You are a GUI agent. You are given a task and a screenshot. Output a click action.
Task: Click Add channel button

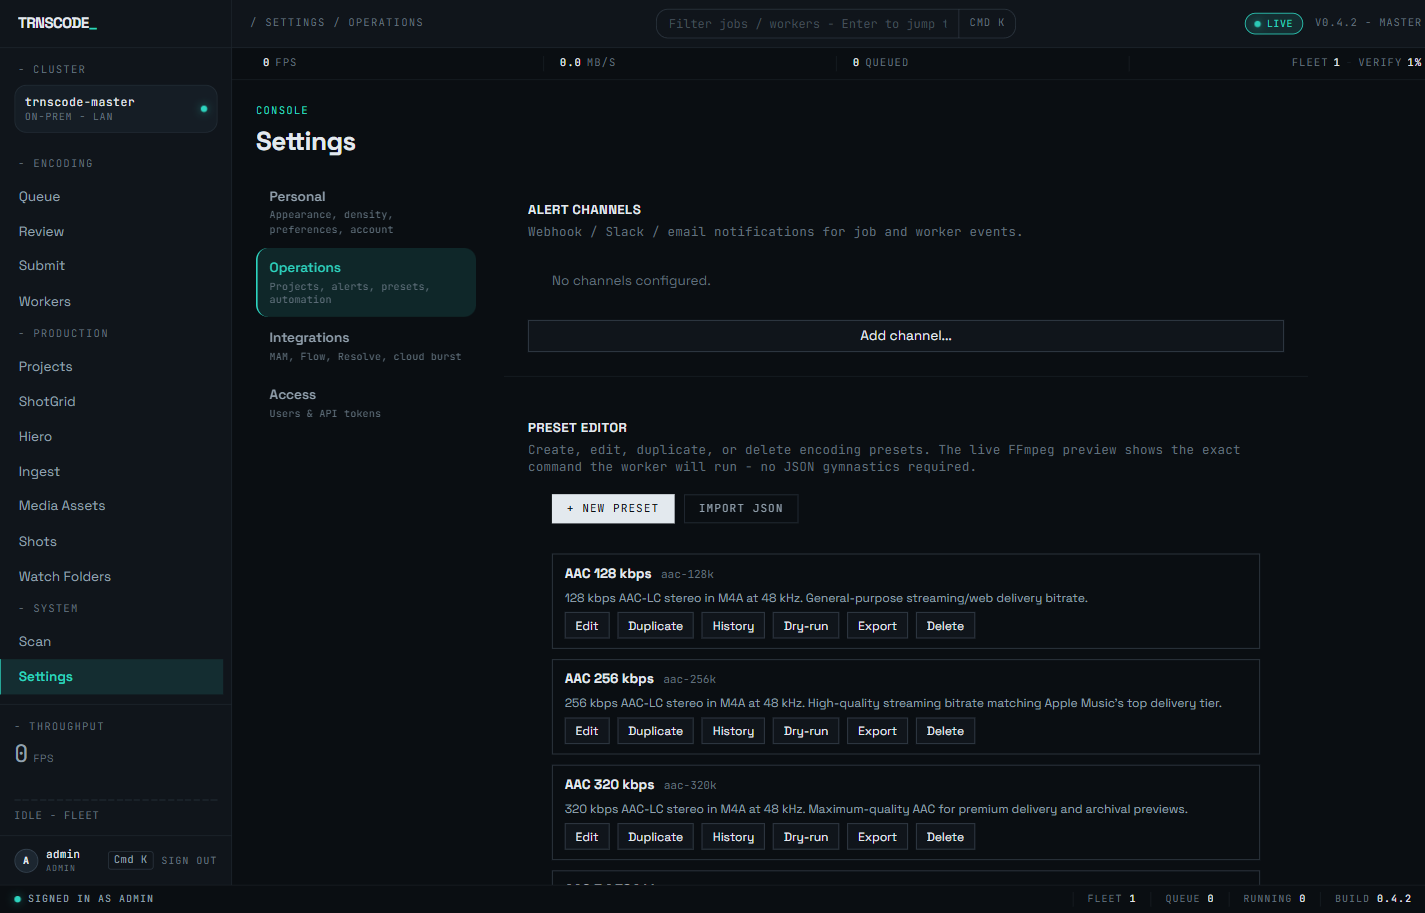(906, 336)
